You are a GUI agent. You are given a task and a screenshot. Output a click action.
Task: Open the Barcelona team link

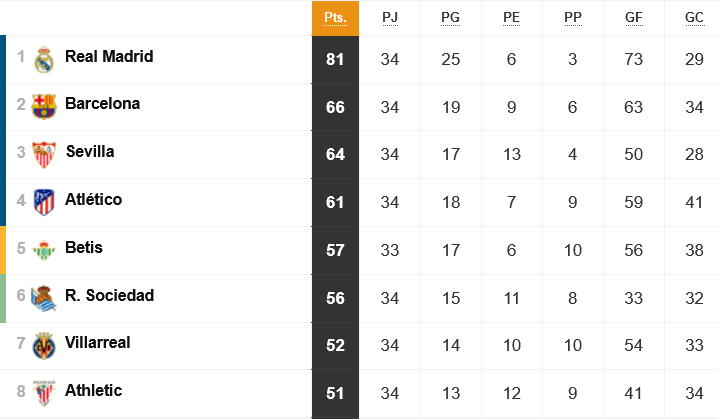tap(103, 104)
